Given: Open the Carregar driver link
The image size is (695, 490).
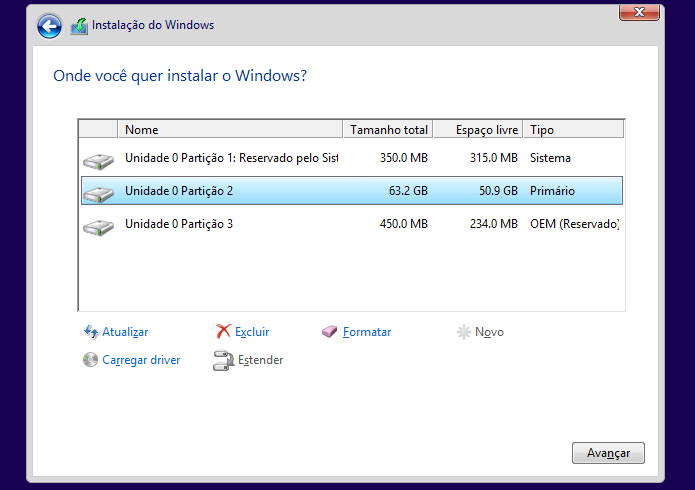Looking at the screenshot, I should tap(141, 360).
